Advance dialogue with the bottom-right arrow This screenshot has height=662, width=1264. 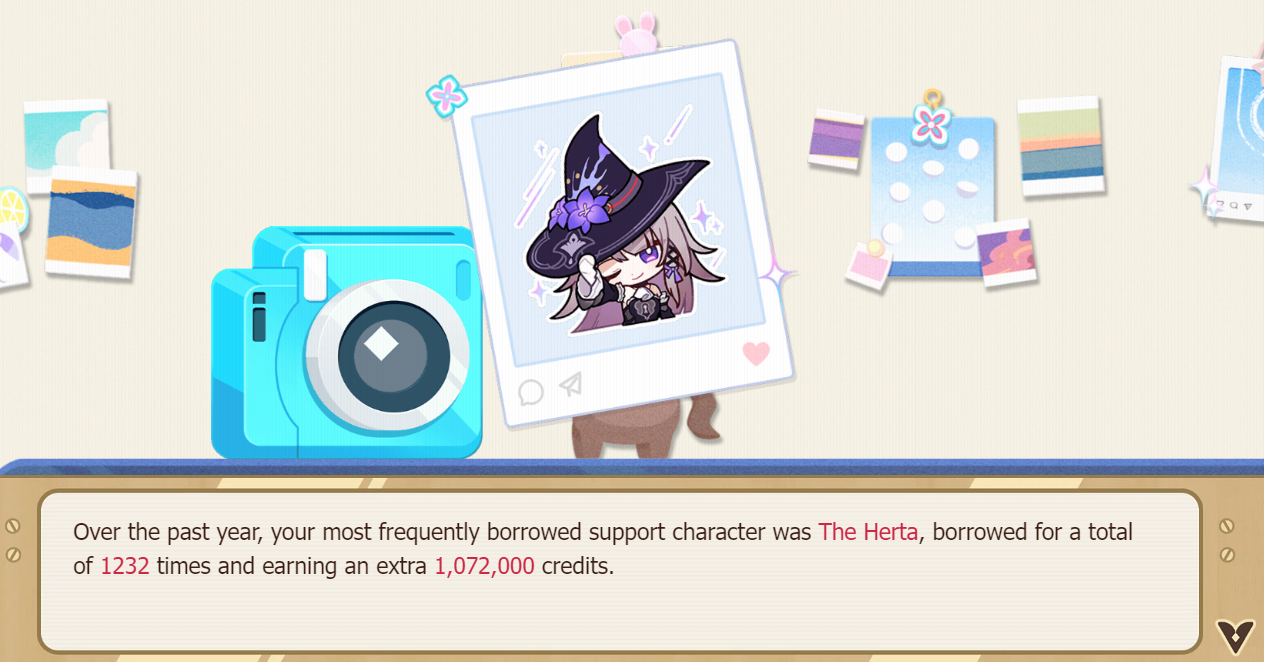(x=1235, y=635)
